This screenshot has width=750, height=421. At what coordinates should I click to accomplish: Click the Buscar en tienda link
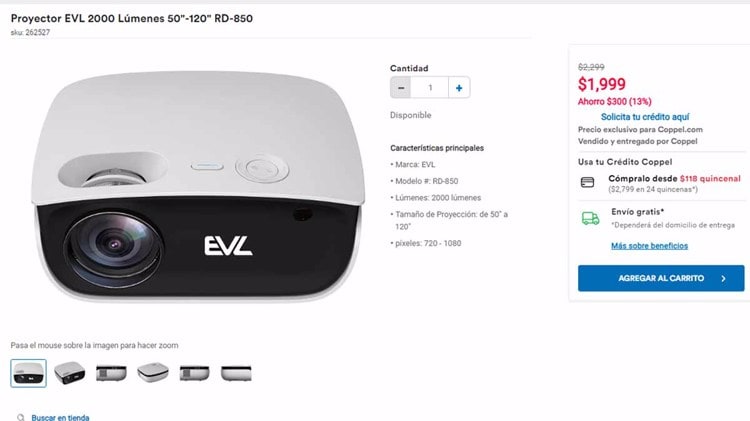(60, 418)
